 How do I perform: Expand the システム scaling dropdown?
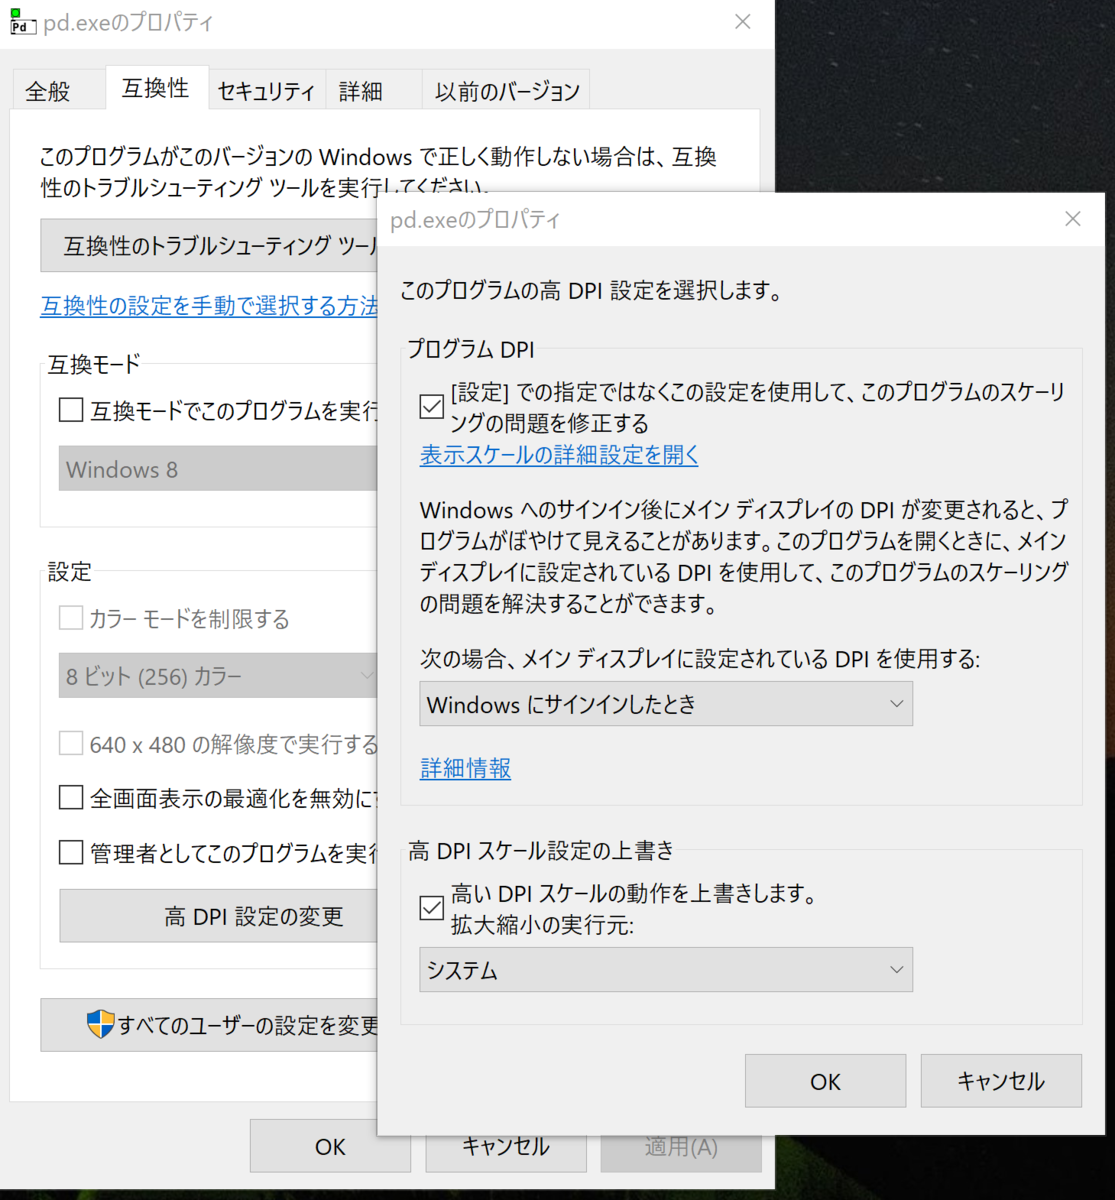[x=666, y=970]
